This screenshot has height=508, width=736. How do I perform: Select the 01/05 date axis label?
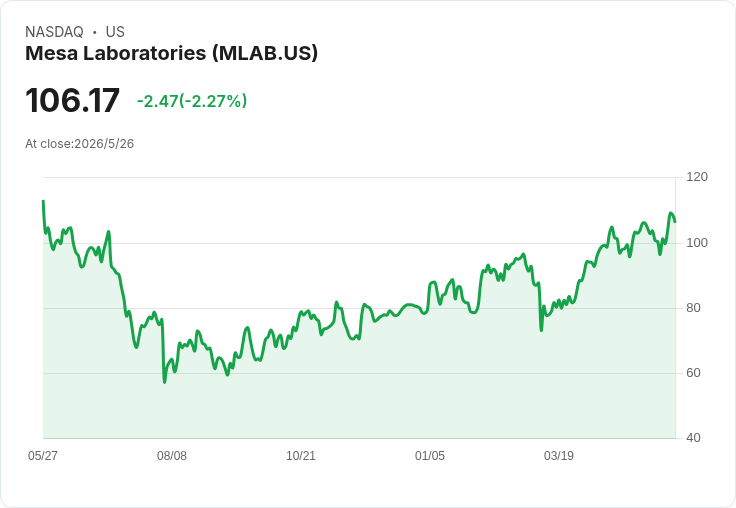(x=429, y=455)
